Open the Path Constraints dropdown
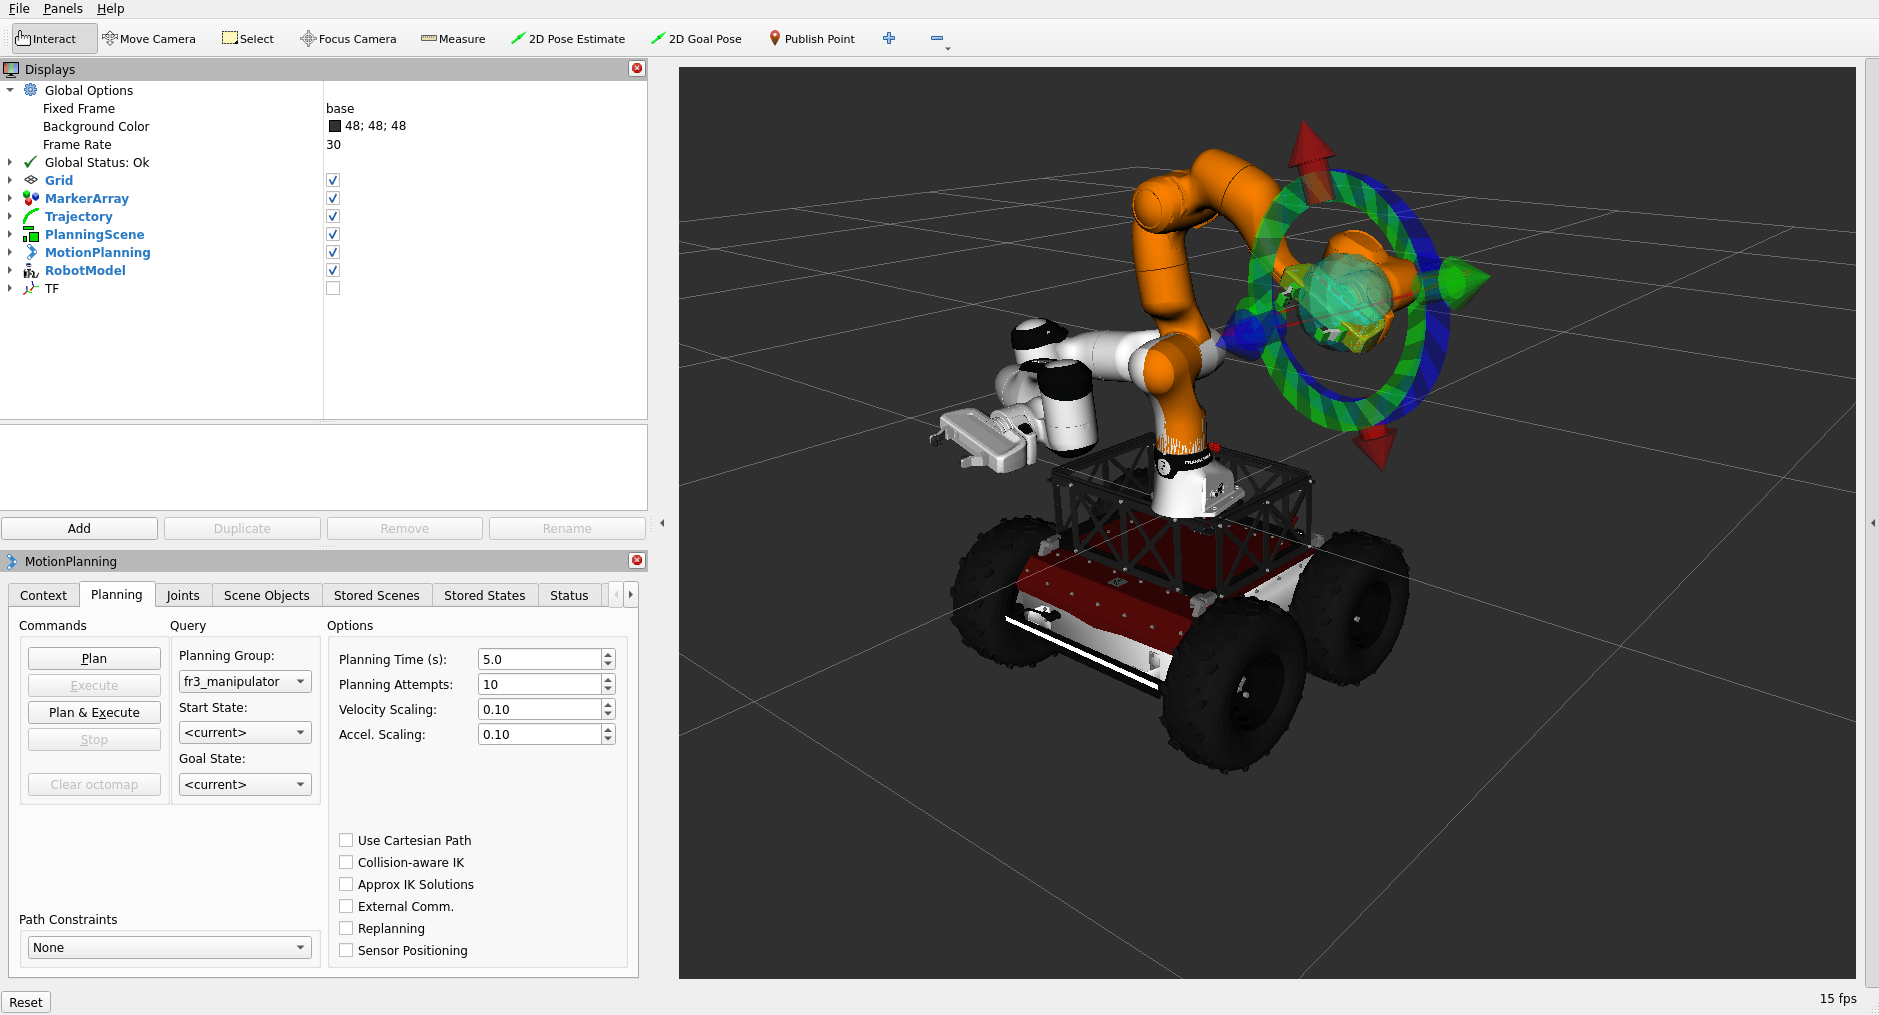The image size is (1879, 1015). 170,947
